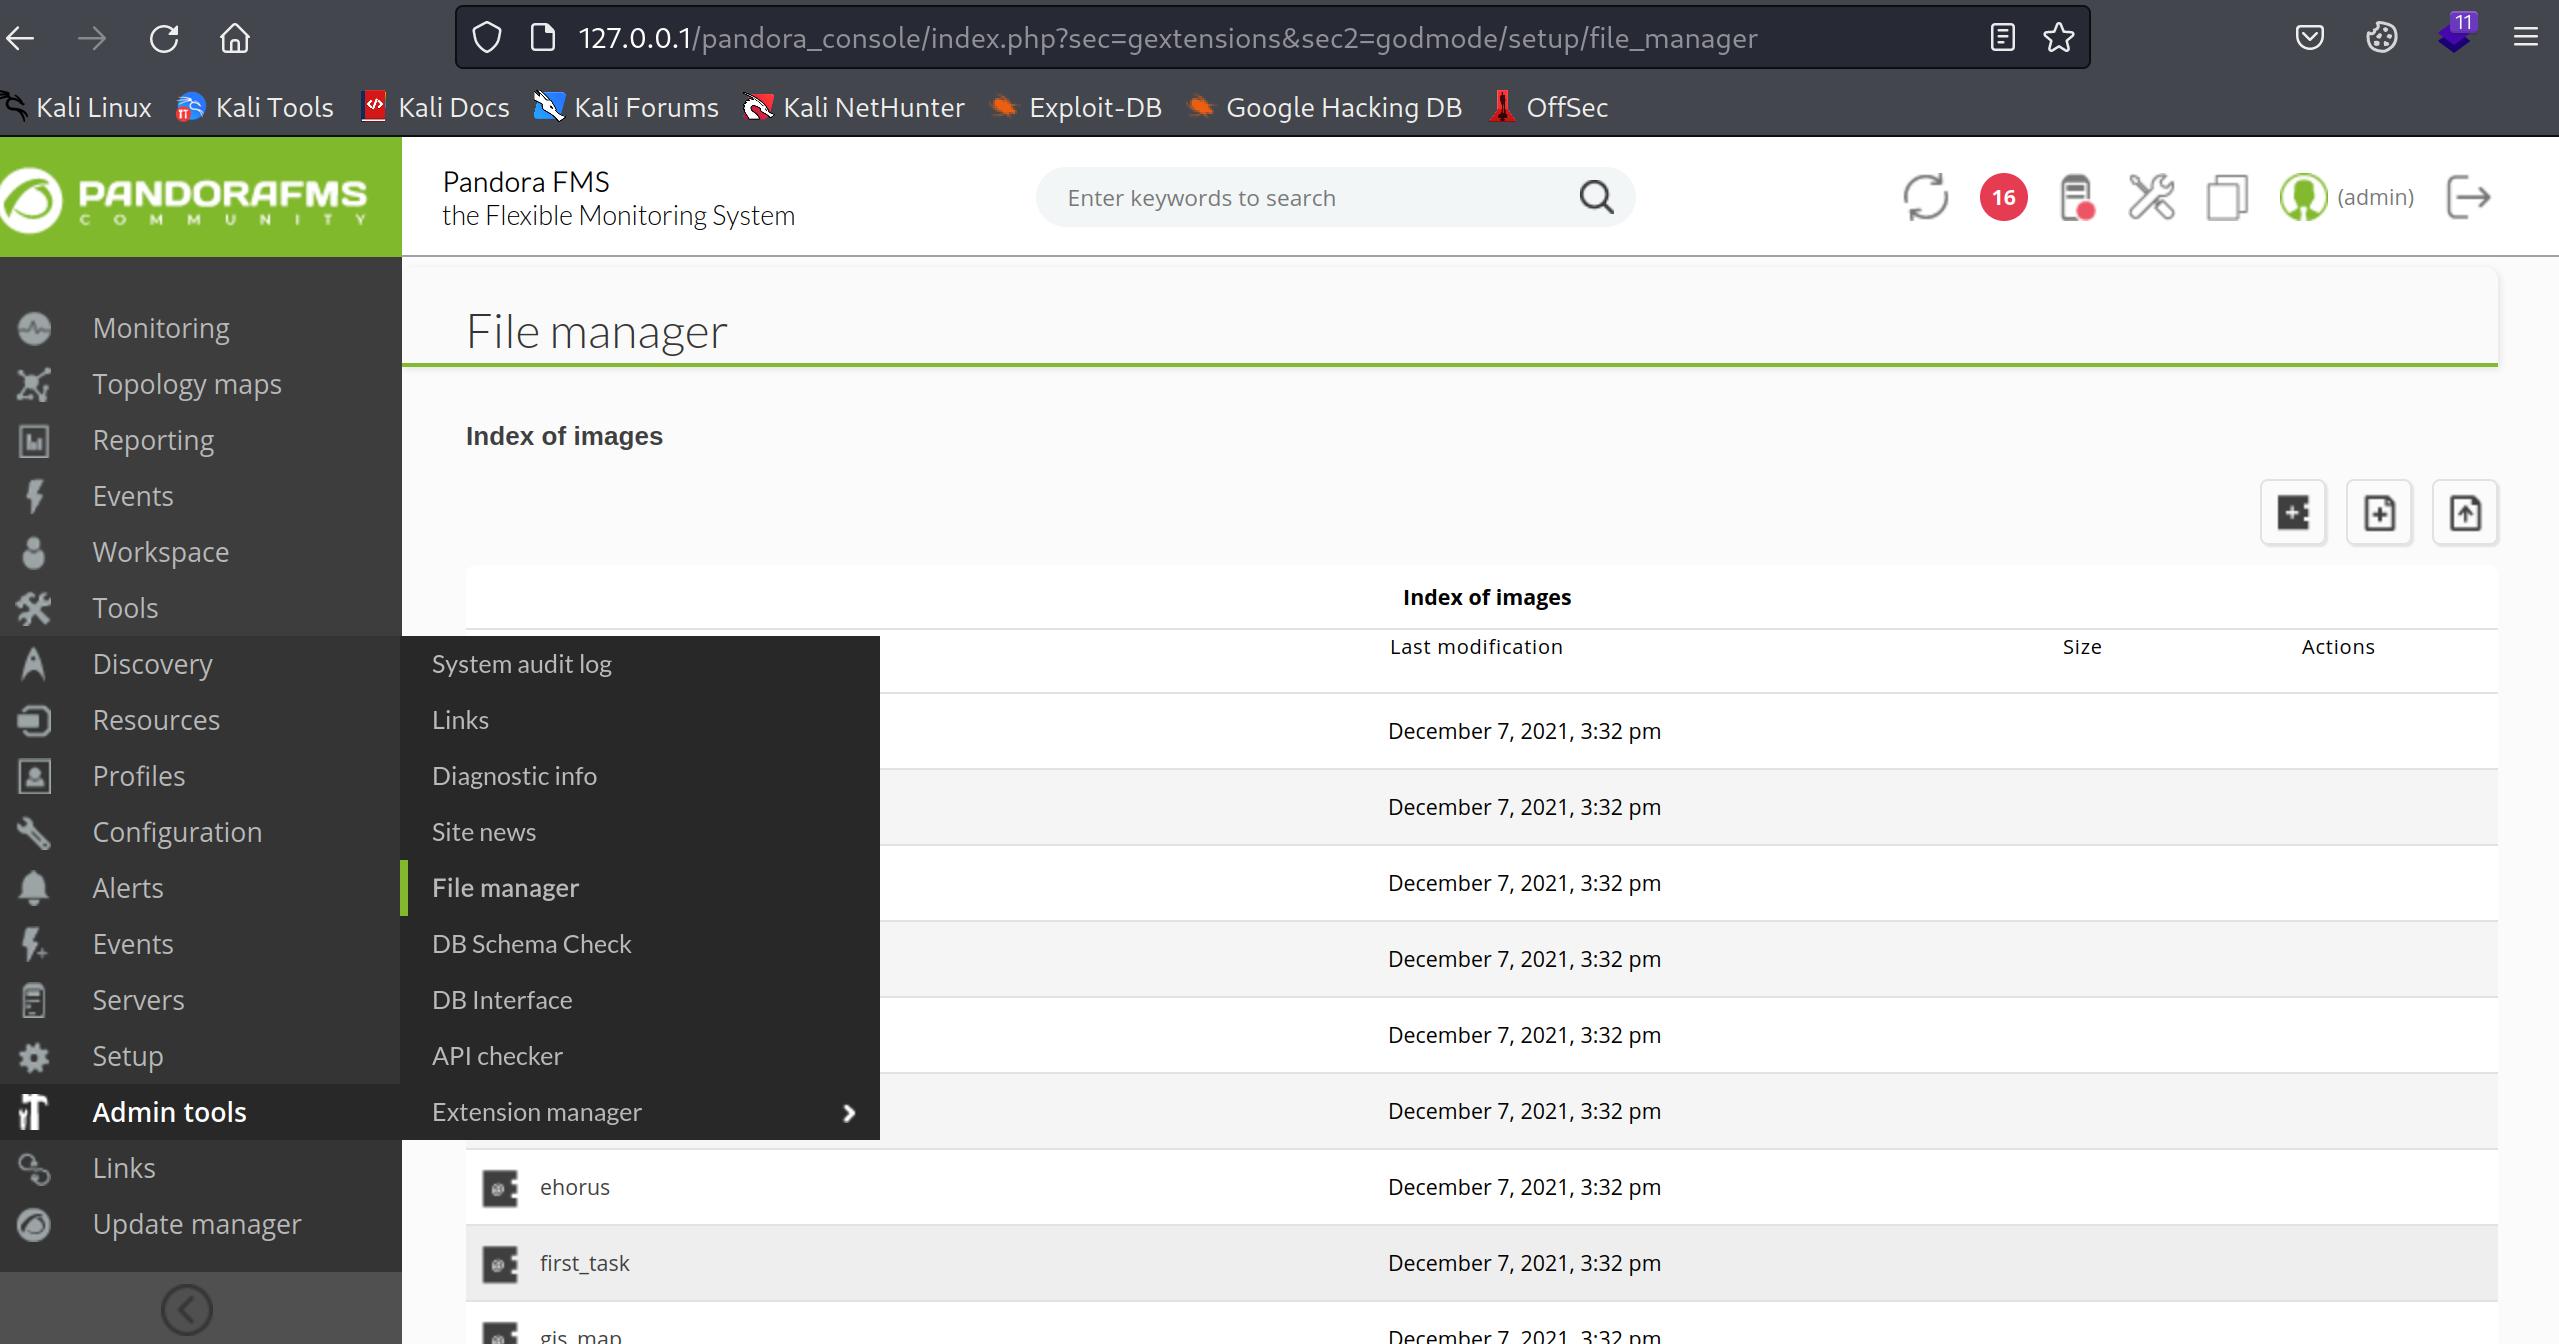This screenshot has width=2559, height=1344.
Task: Click the upload file icon button
Action: 2464,513
